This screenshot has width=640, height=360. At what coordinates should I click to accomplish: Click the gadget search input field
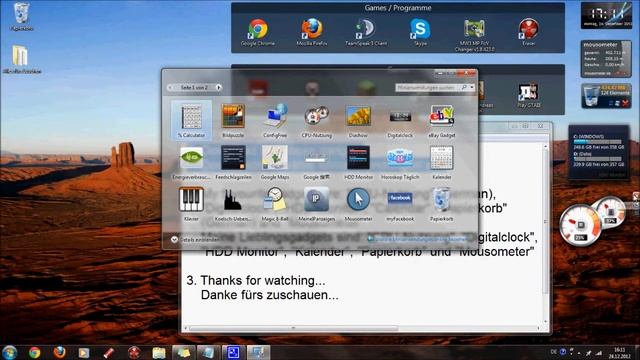pyautogui.click(x=428, y=87)
